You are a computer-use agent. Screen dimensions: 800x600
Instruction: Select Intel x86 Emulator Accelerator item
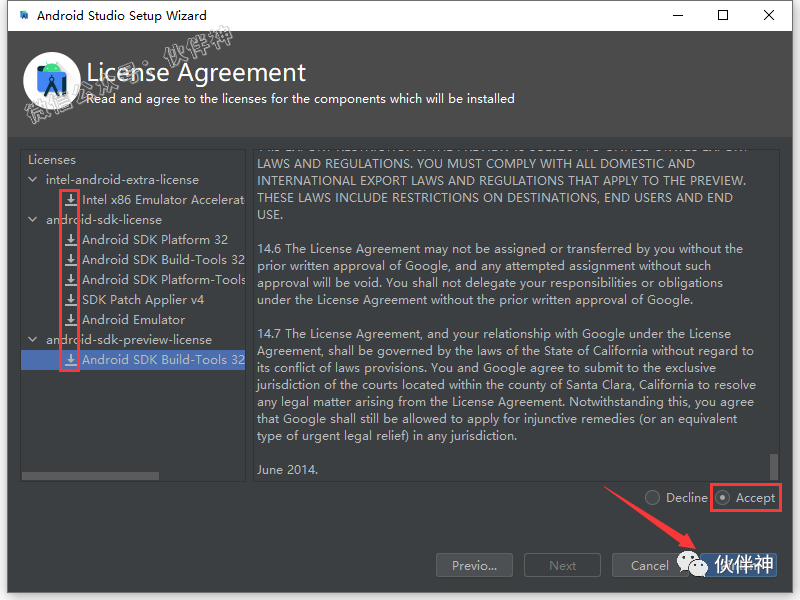pos(163,199)
